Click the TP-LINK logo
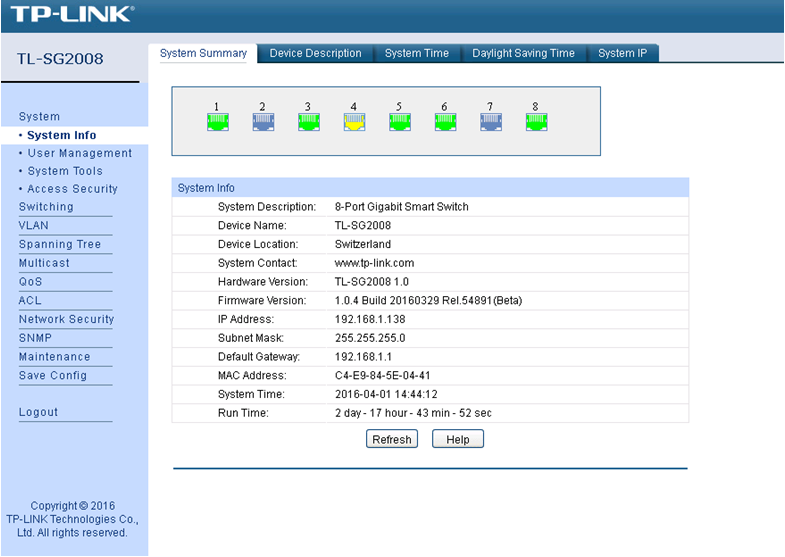The height and width of the screenshot is (557, 785). point(73,14)
